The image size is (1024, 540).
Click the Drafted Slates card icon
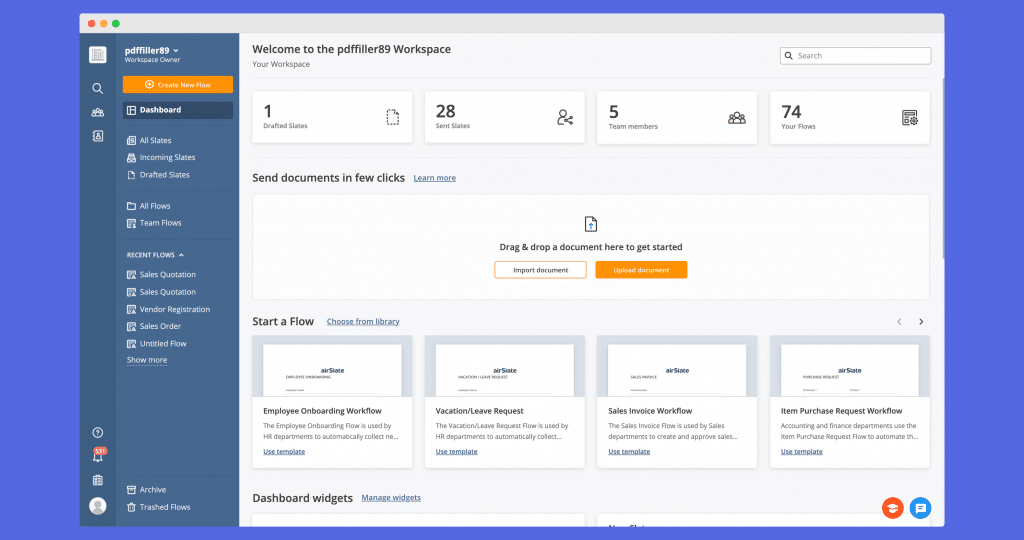[392, 118]
